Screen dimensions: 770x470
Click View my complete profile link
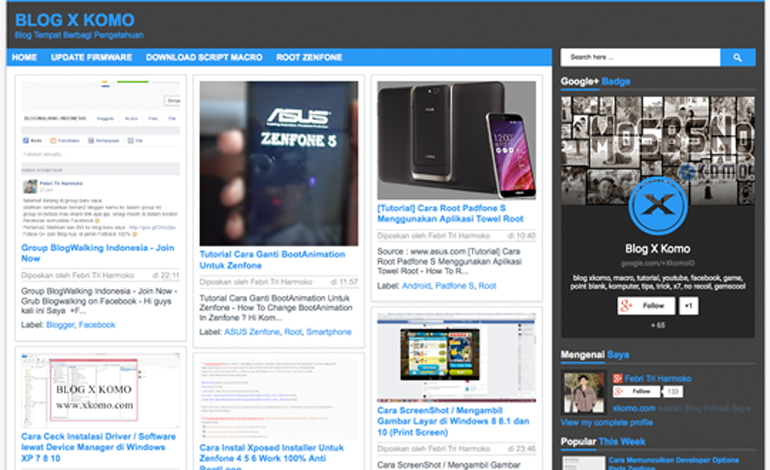pyautogui.click(x=606, y=422)
